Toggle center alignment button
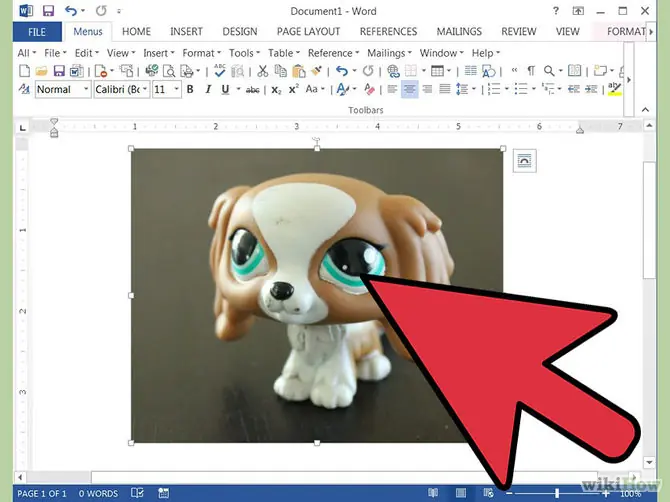The width and height of the screenshot is (670, 502). (x=409, y=89)
